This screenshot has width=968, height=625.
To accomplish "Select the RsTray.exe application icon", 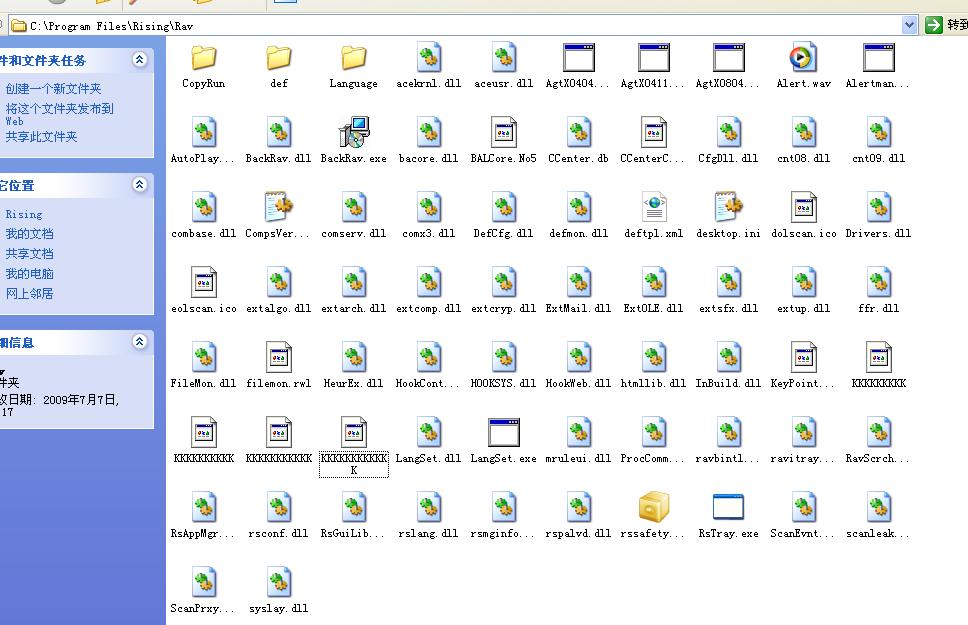I will point(728,507).
